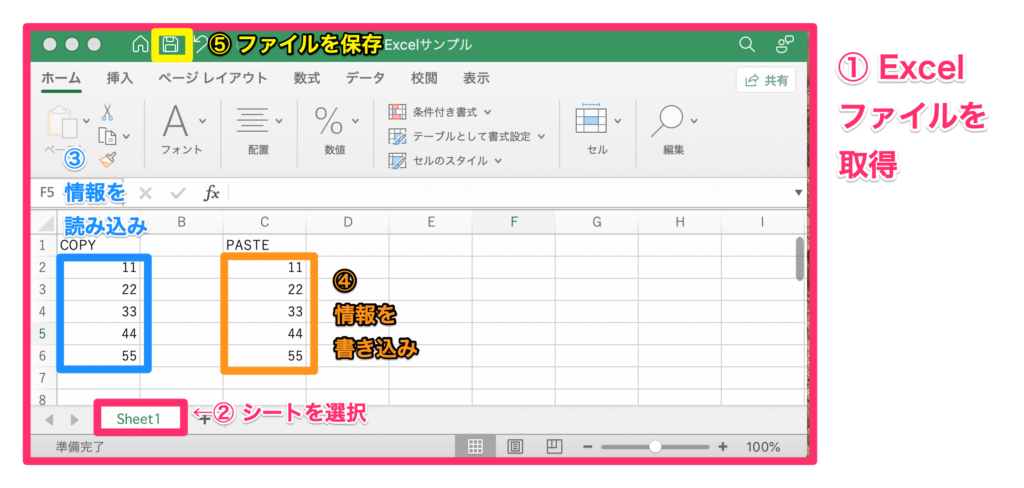Open the 編集 editing magnifier group
Viewport: 1024px width, 488px height.
click(667, 121)
